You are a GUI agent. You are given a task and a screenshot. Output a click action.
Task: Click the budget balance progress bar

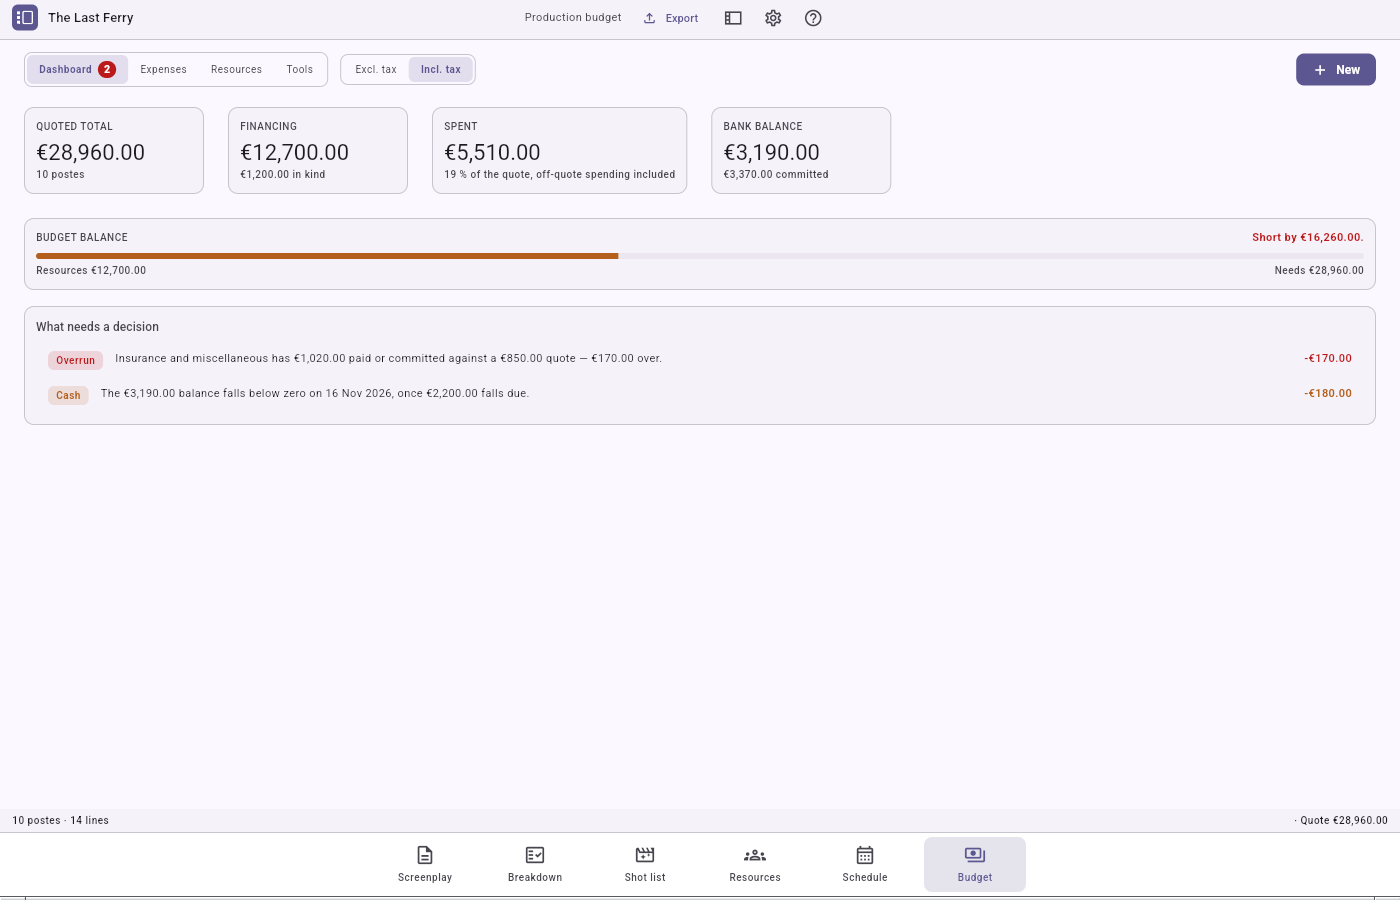click(x=700, y=256)
